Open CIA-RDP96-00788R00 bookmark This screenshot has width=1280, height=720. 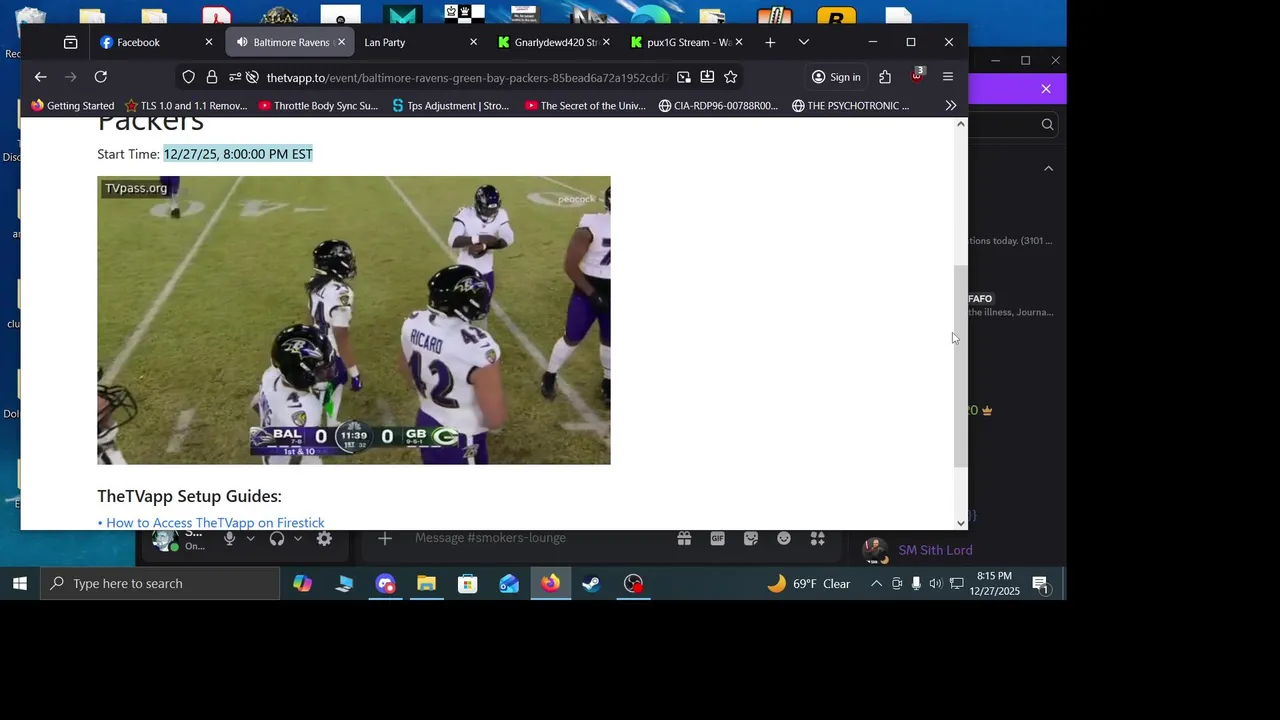(718, 105)
